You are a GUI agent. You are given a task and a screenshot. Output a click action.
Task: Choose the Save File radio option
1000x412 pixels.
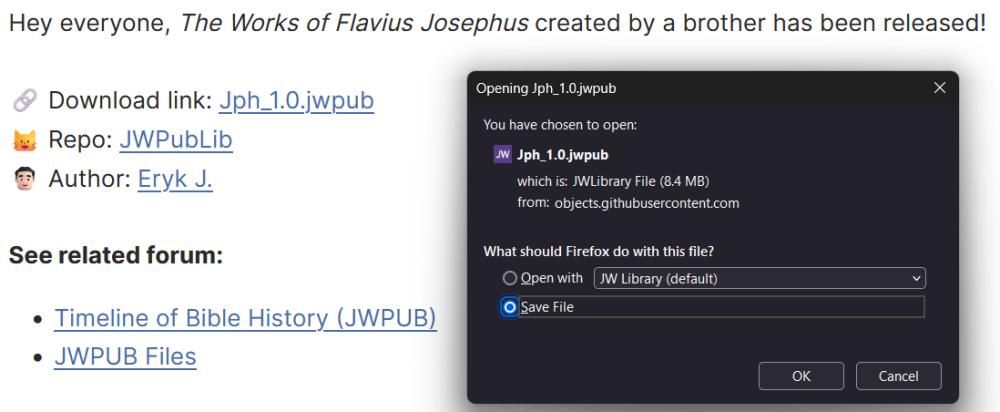coord(510,307)
